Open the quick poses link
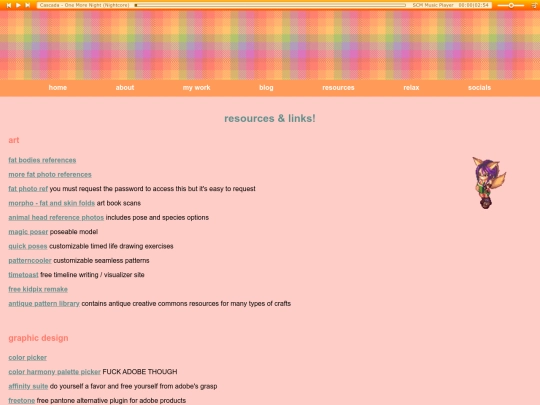The width and height of the screenshot is (540, 405). coord(28,246)
